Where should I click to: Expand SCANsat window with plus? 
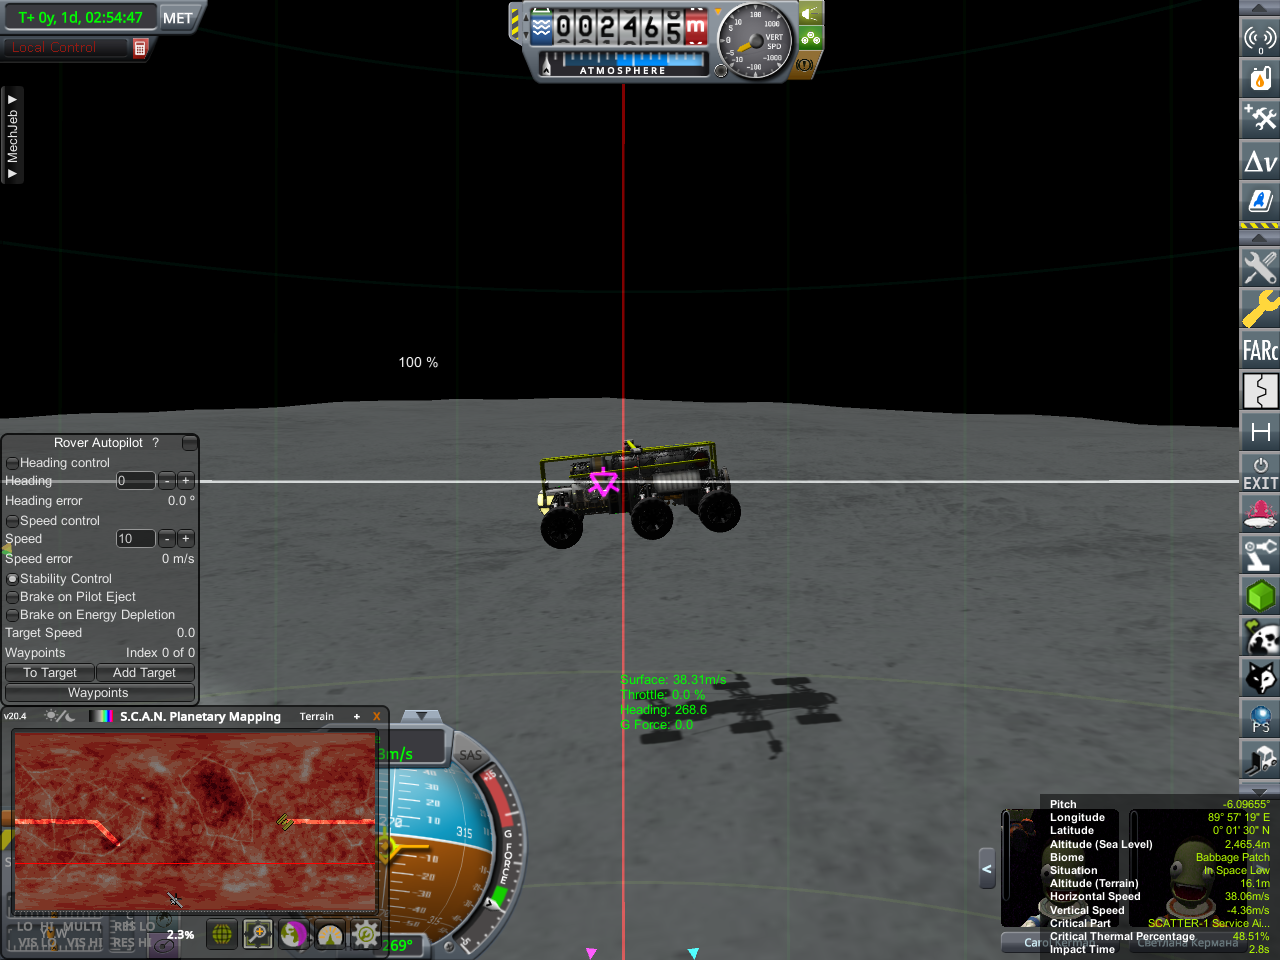click(357, 716)
